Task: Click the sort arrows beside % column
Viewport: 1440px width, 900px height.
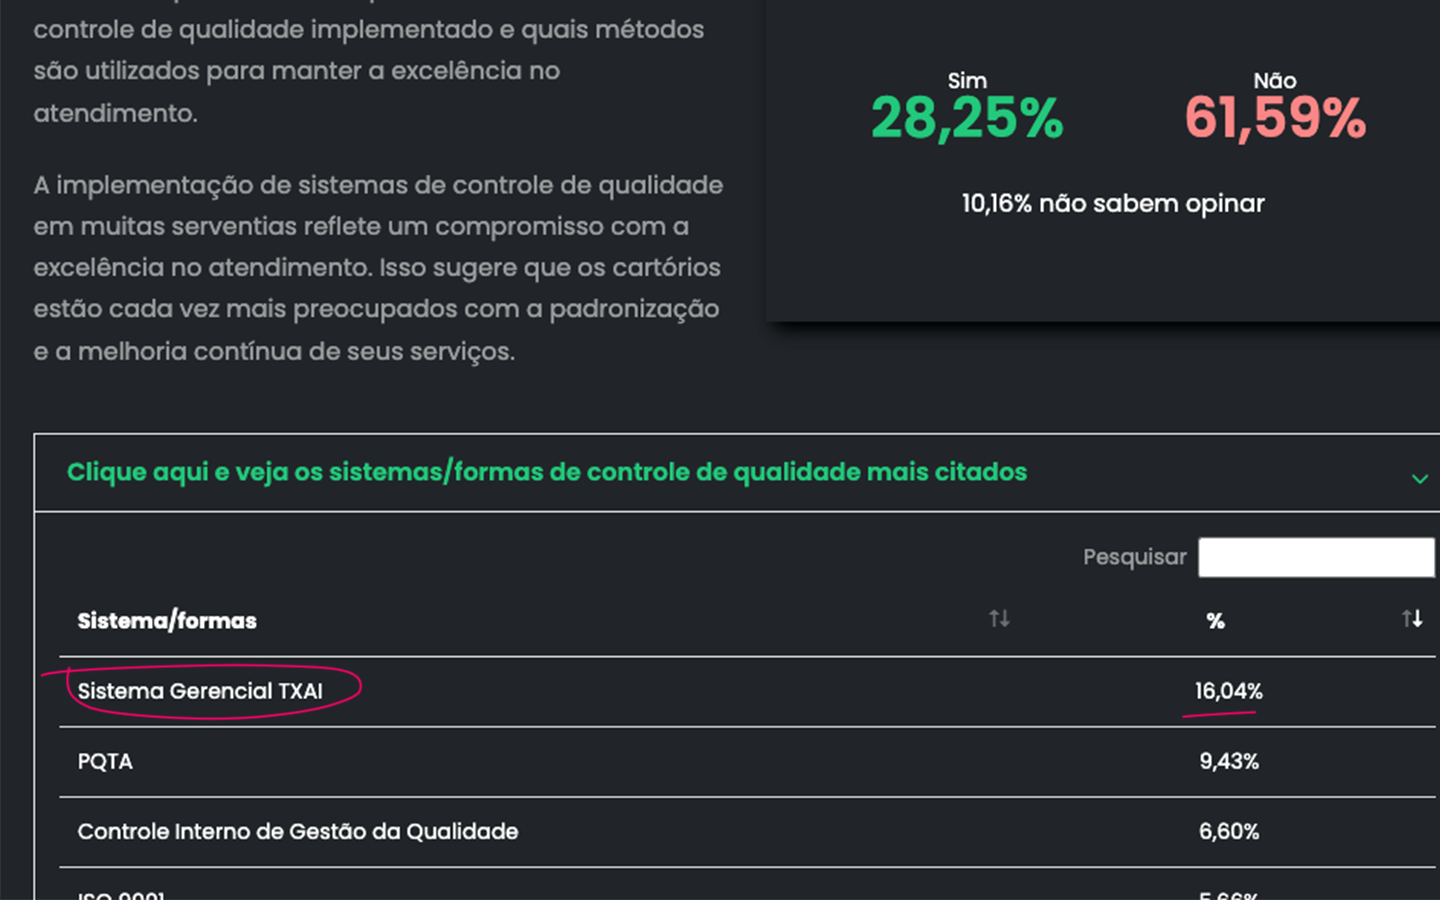Action: tap(1411, 619)
